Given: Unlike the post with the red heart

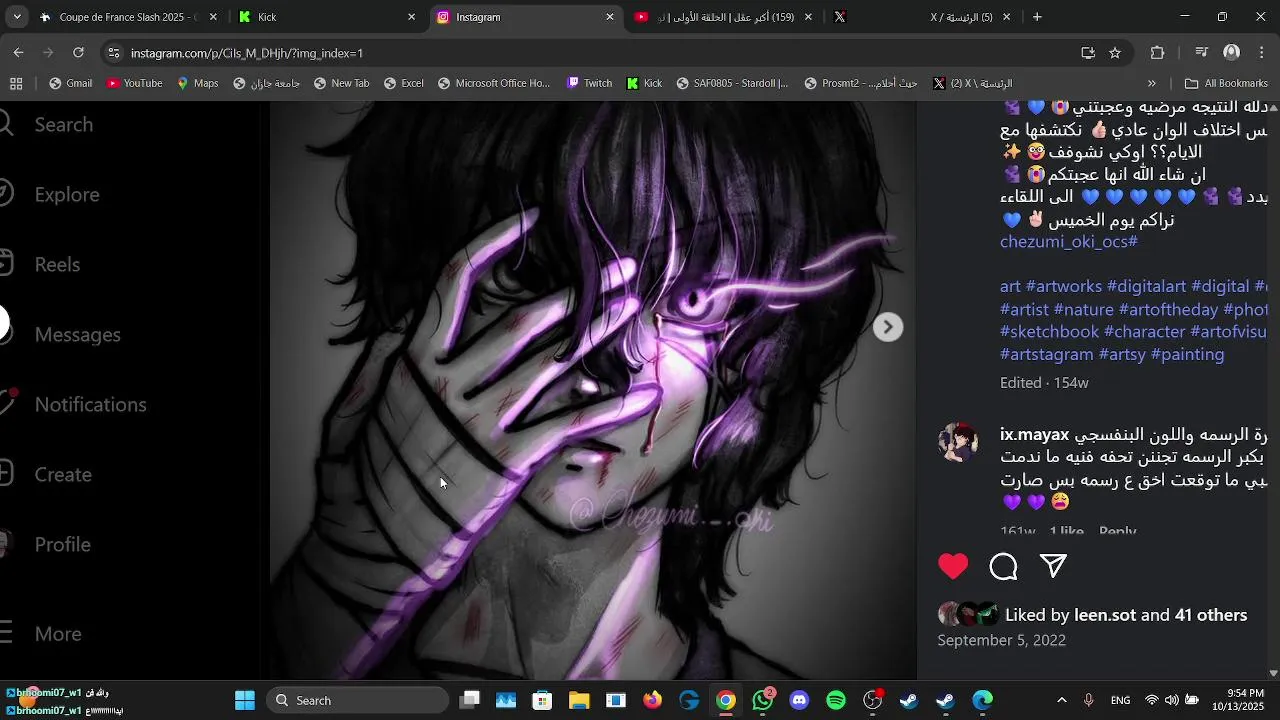Looking at the screenshot, I should point(953,566).
